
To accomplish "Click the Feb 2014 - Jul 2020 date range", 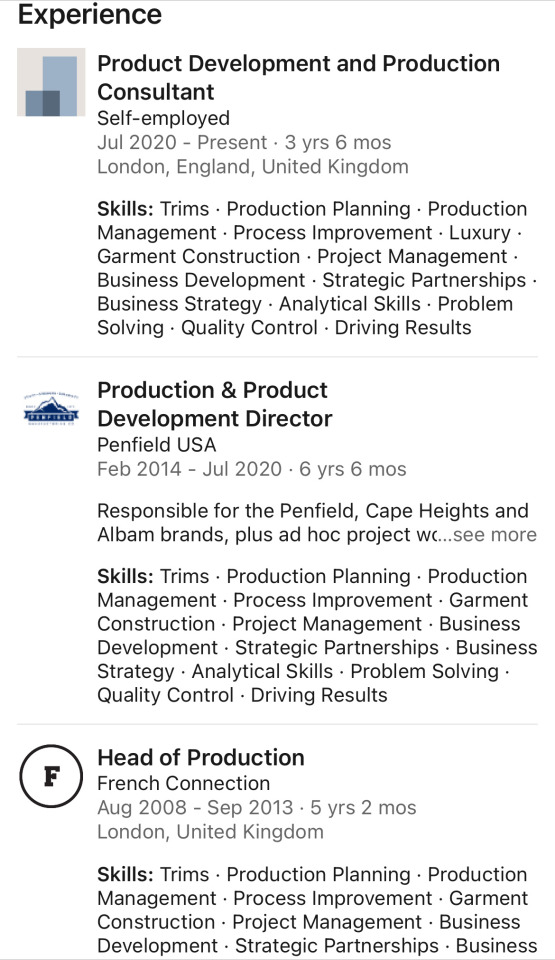I will click(189, 470).
